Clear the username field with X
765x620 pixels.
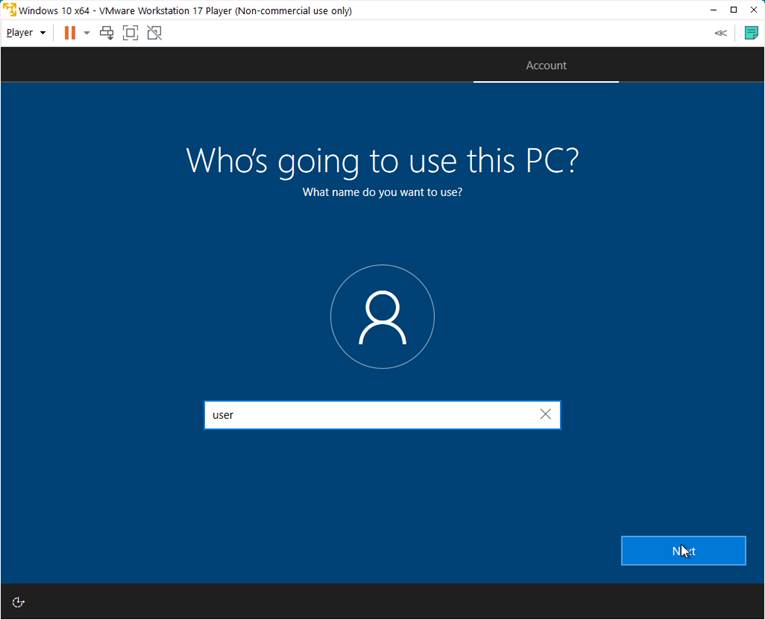pos(545,414)
